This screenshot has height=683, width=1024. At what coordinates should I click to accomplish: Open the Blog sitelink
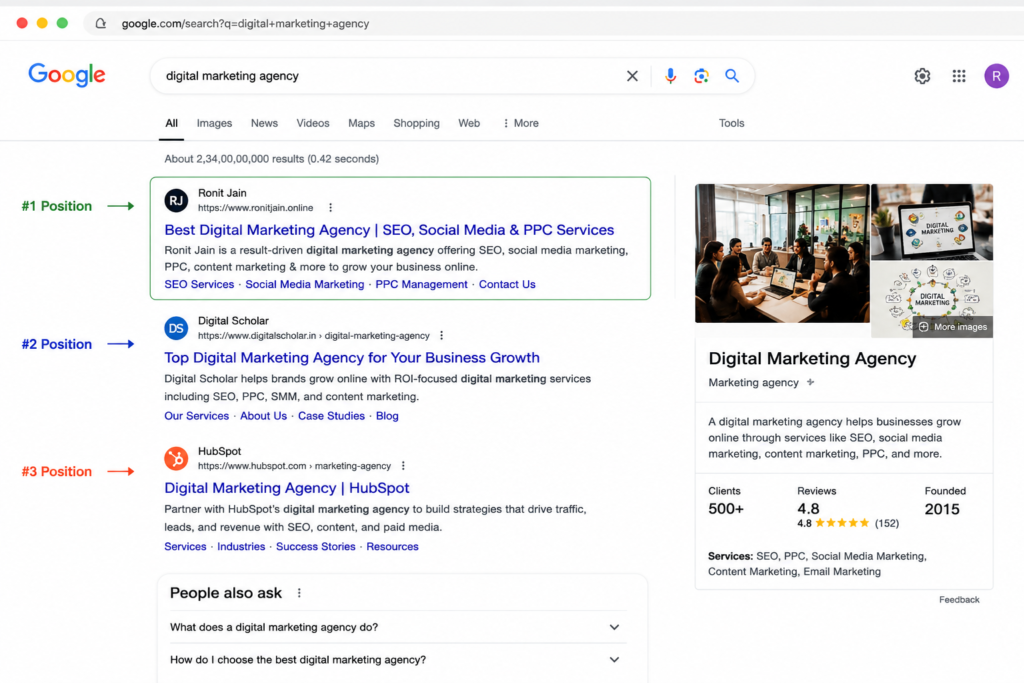click(387, 416)
